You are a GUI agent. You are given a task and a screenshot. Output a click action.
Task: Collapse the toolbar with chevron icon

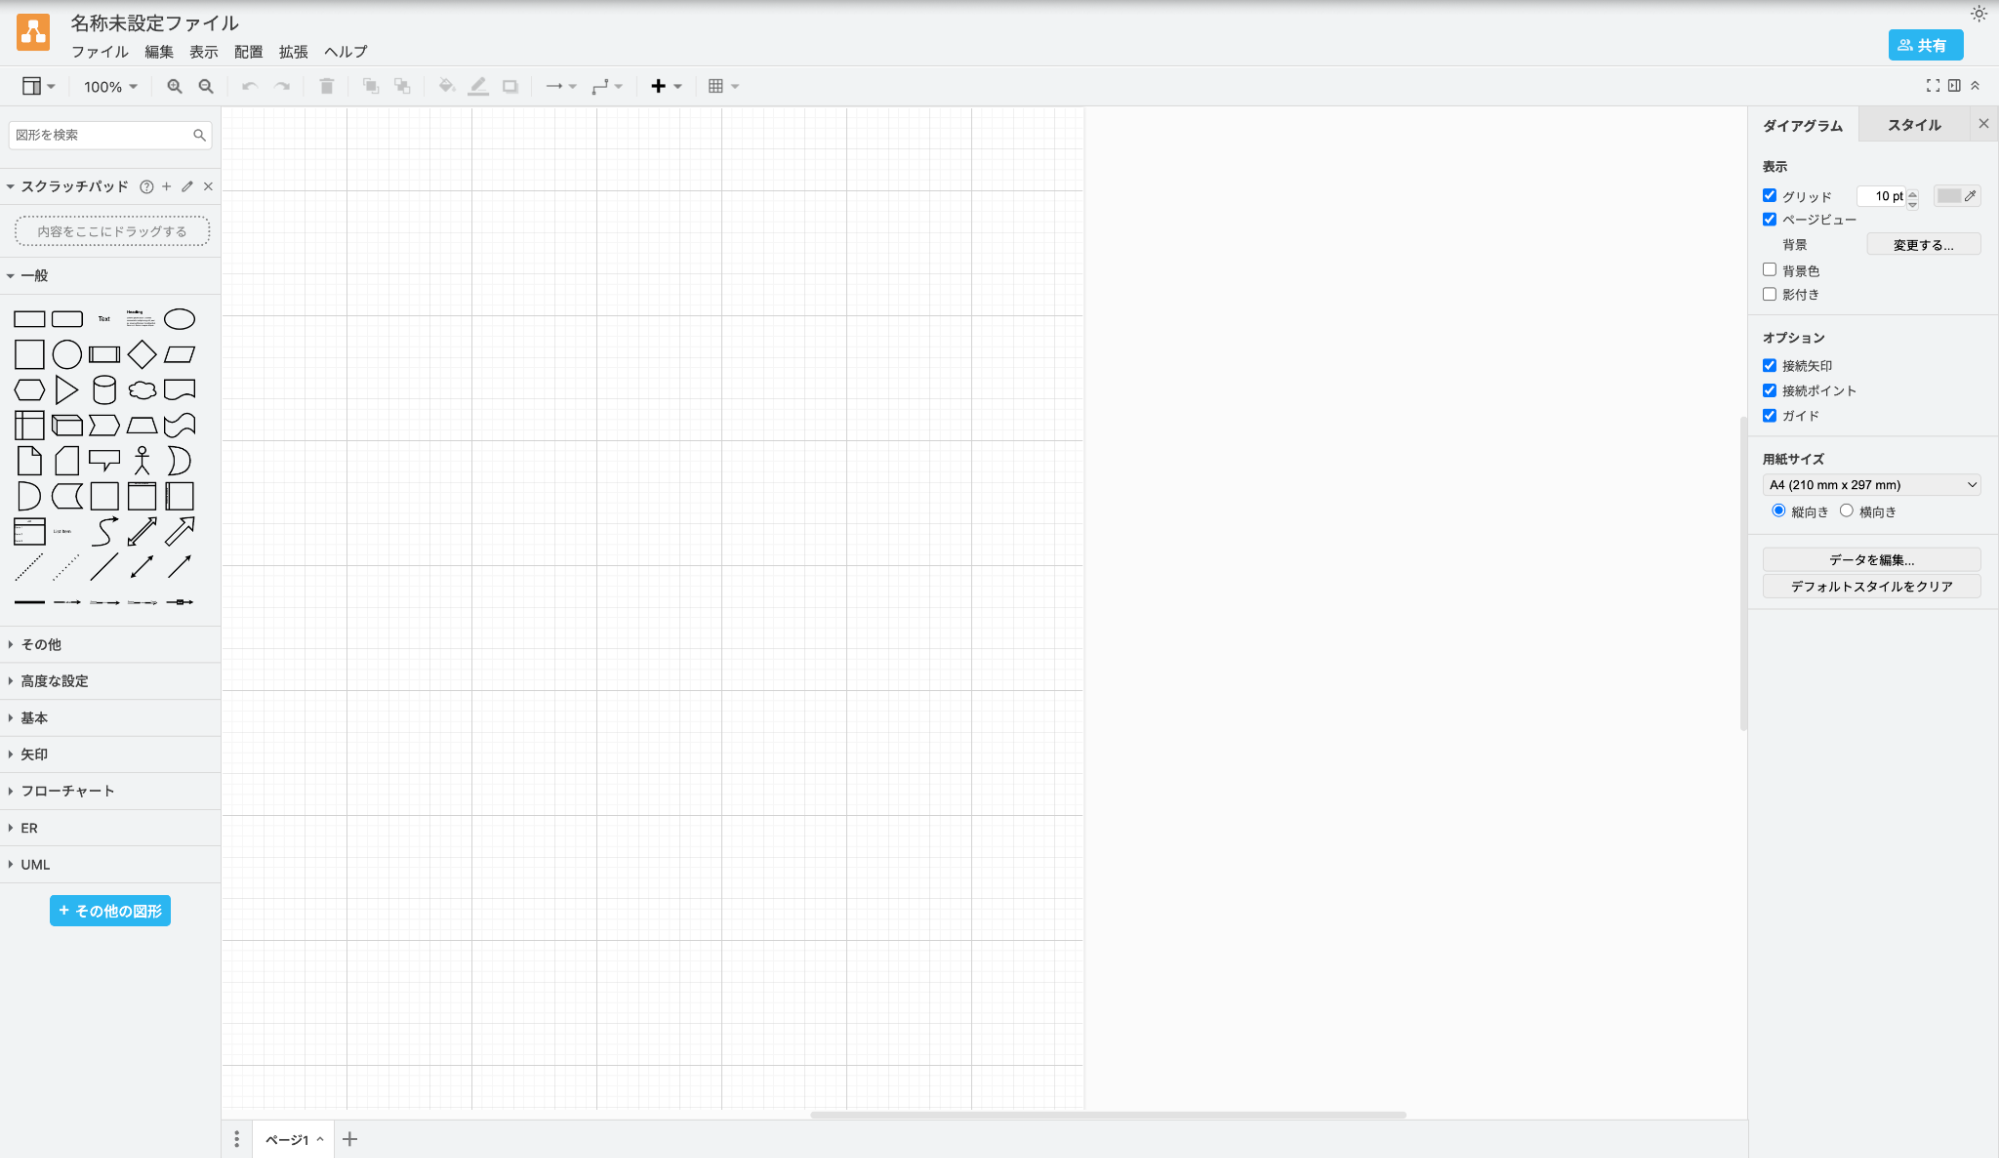click(x=1975, y=86)
